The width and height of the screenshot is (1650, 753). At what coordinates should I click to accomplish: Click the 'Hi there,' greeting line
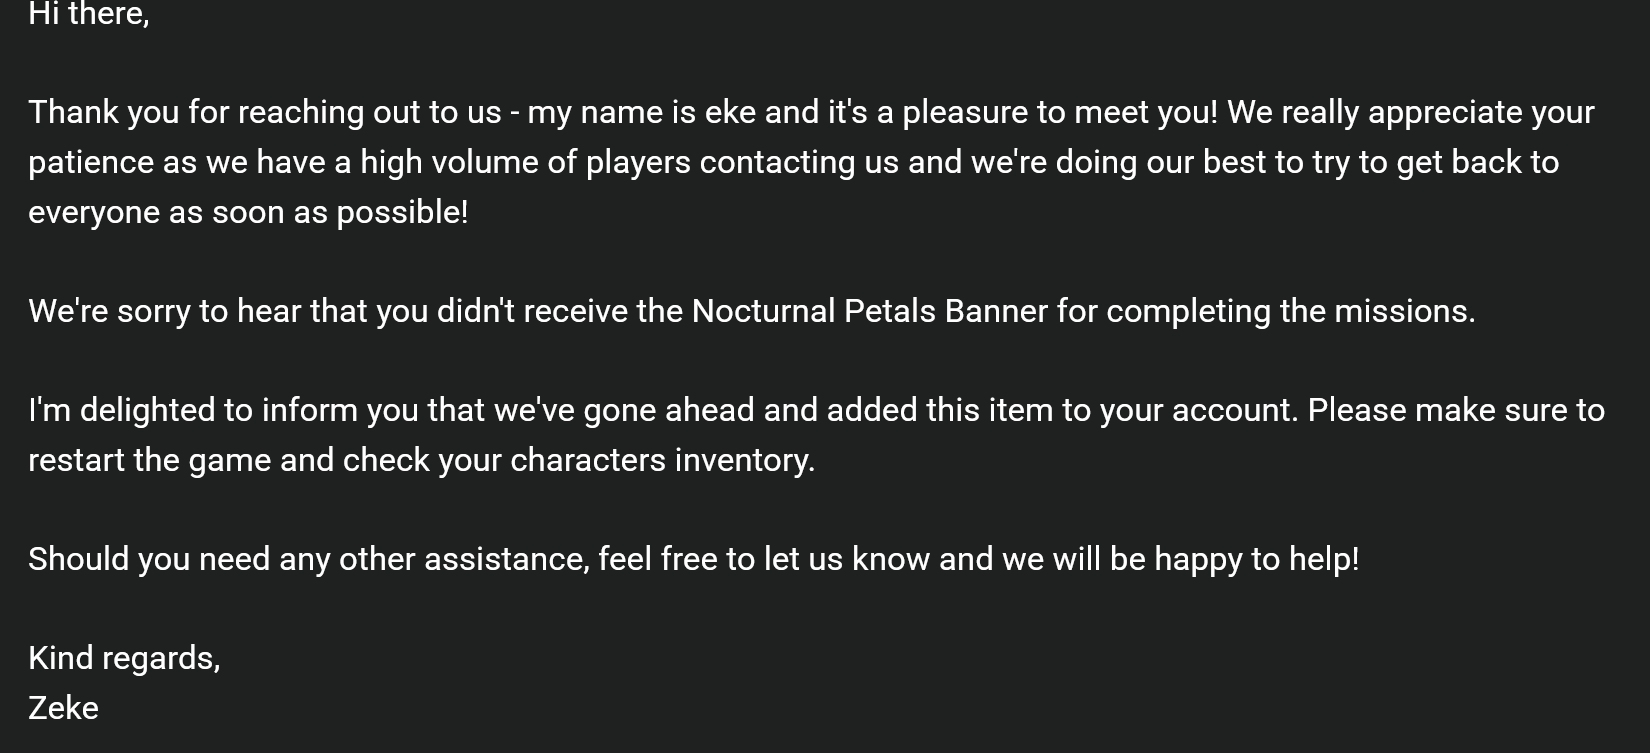point(89,14)
